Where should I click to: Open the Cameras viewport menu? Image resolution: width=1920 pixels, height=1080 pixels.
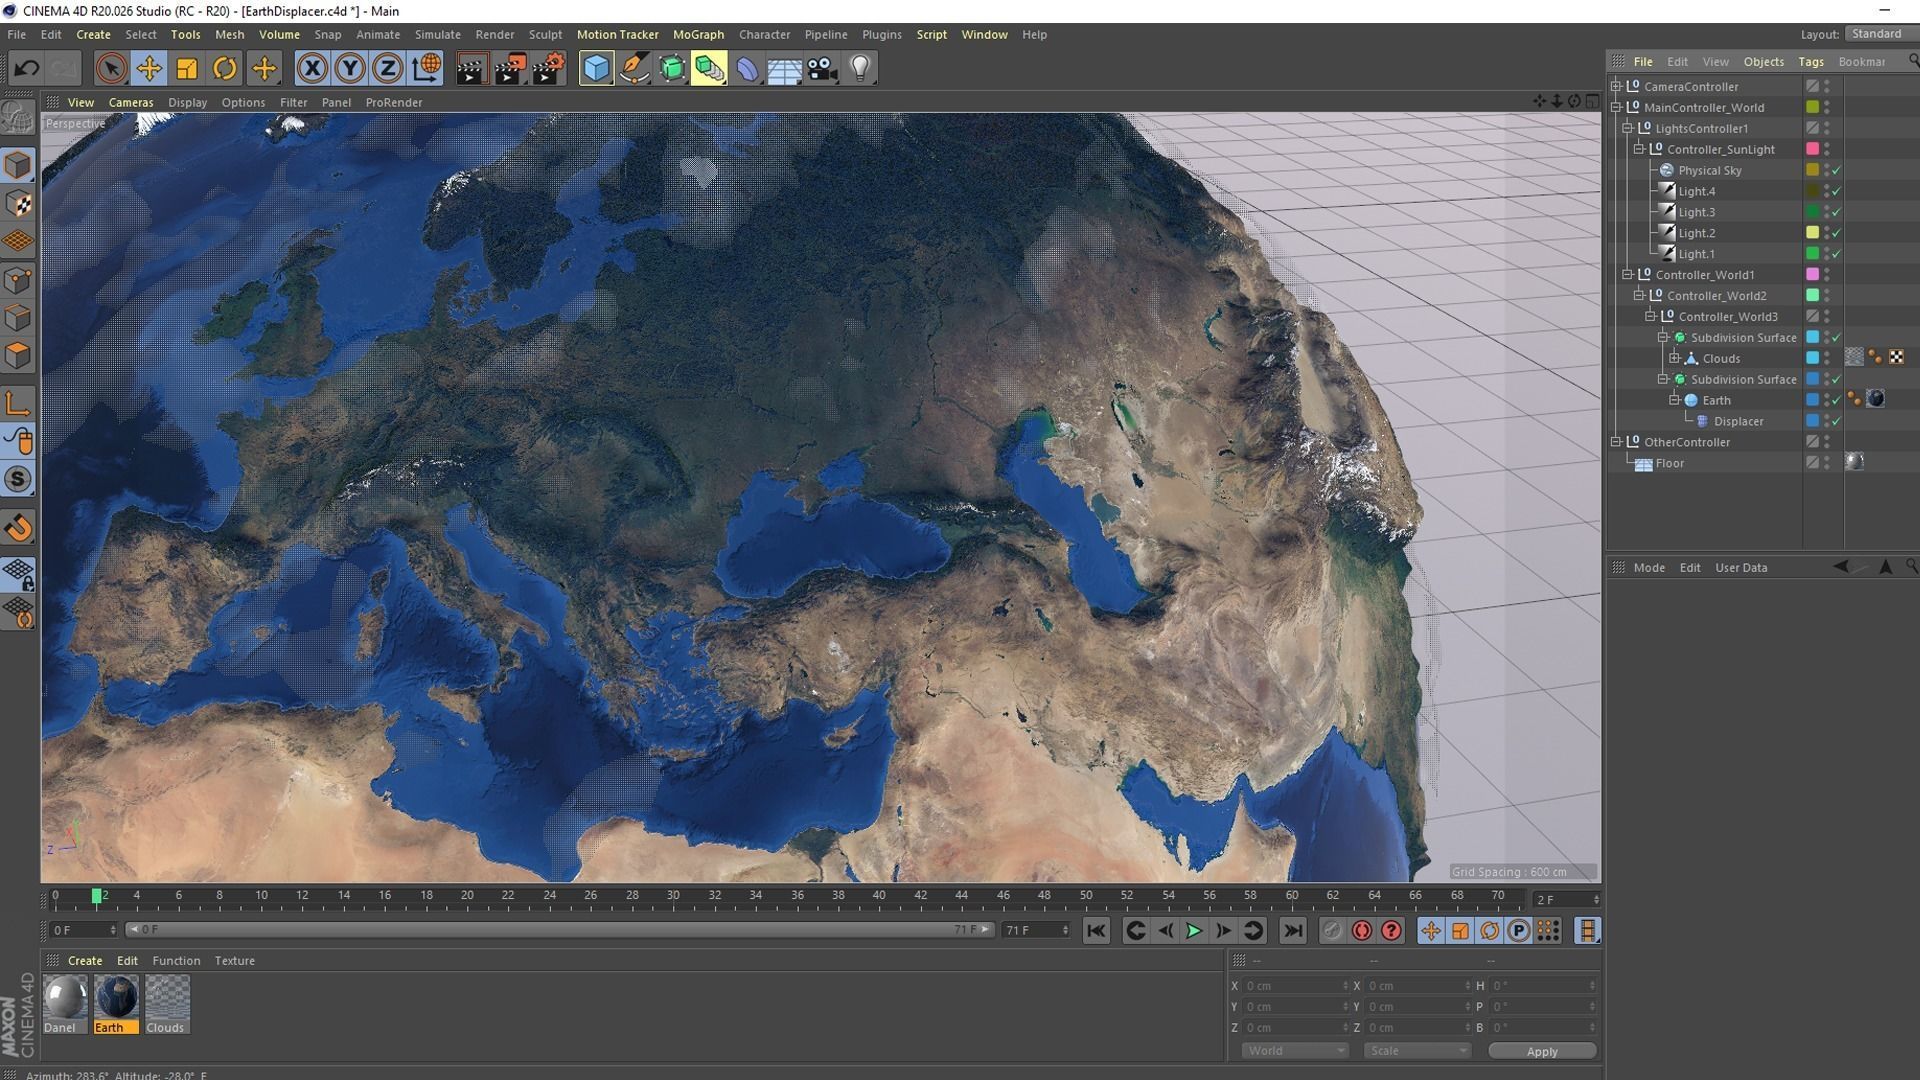(131, 102)
